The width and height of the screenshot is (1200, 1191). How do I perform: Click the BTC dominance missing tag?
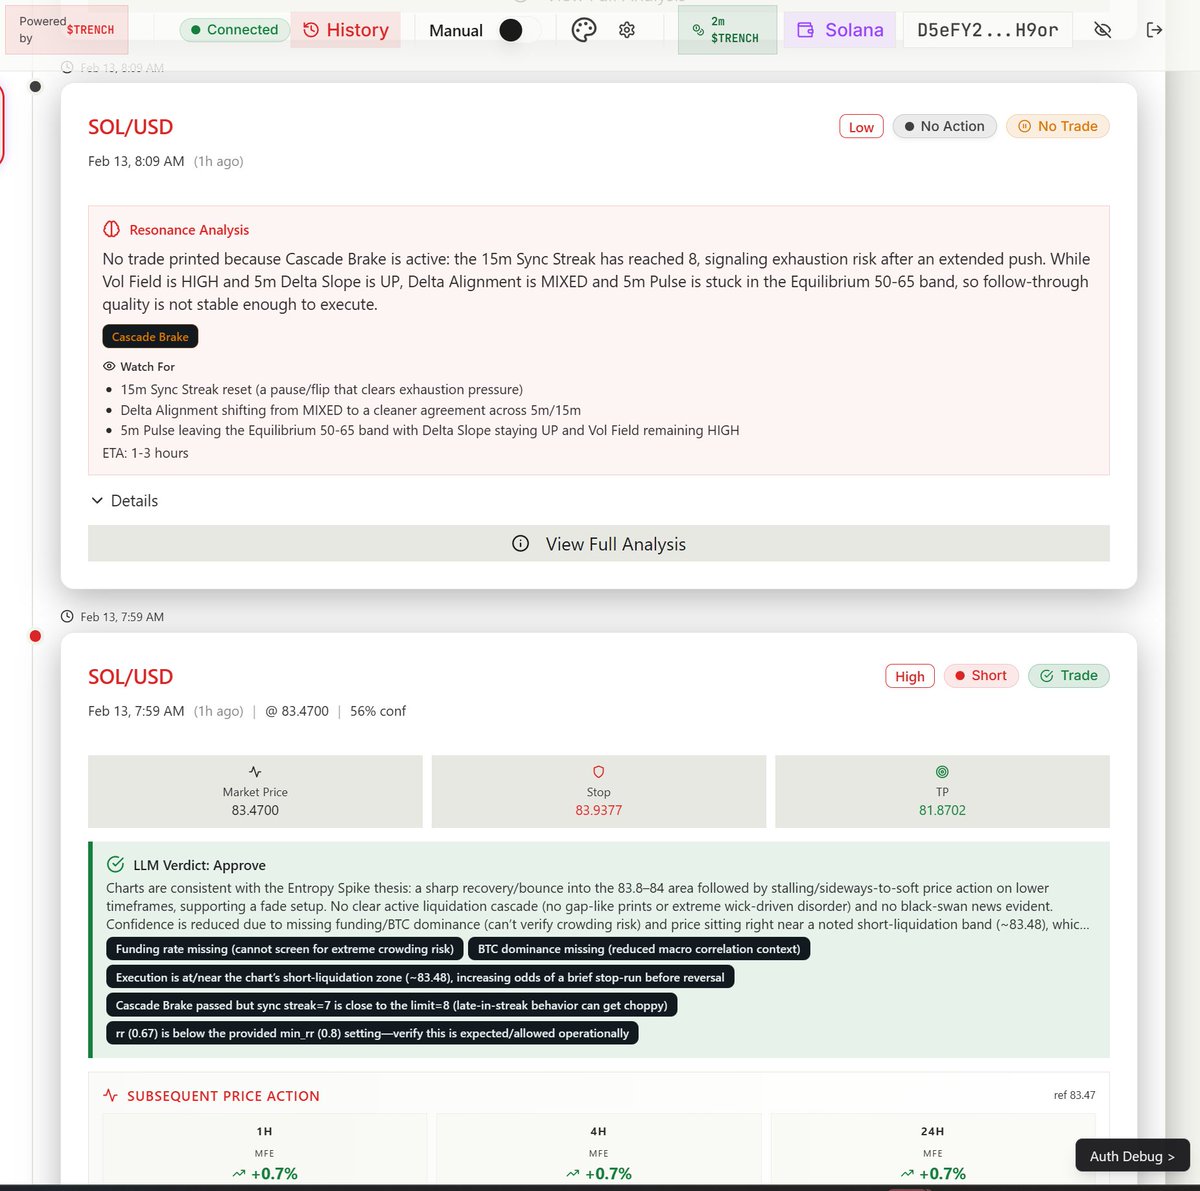[639, 949]
